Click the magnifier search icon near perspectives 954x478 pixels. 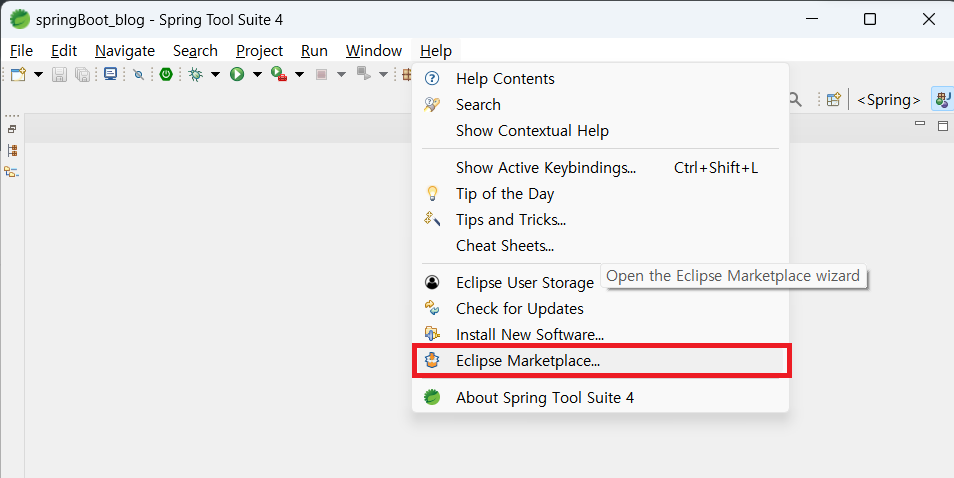(795, 99)
